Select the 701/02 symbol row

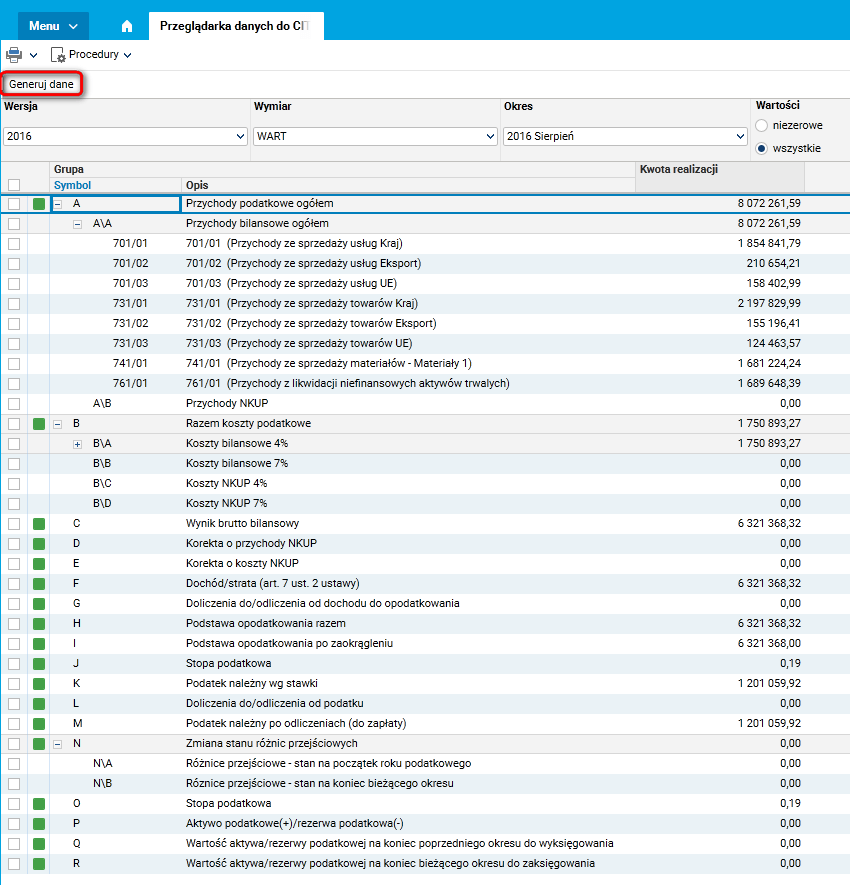[130, 264]
